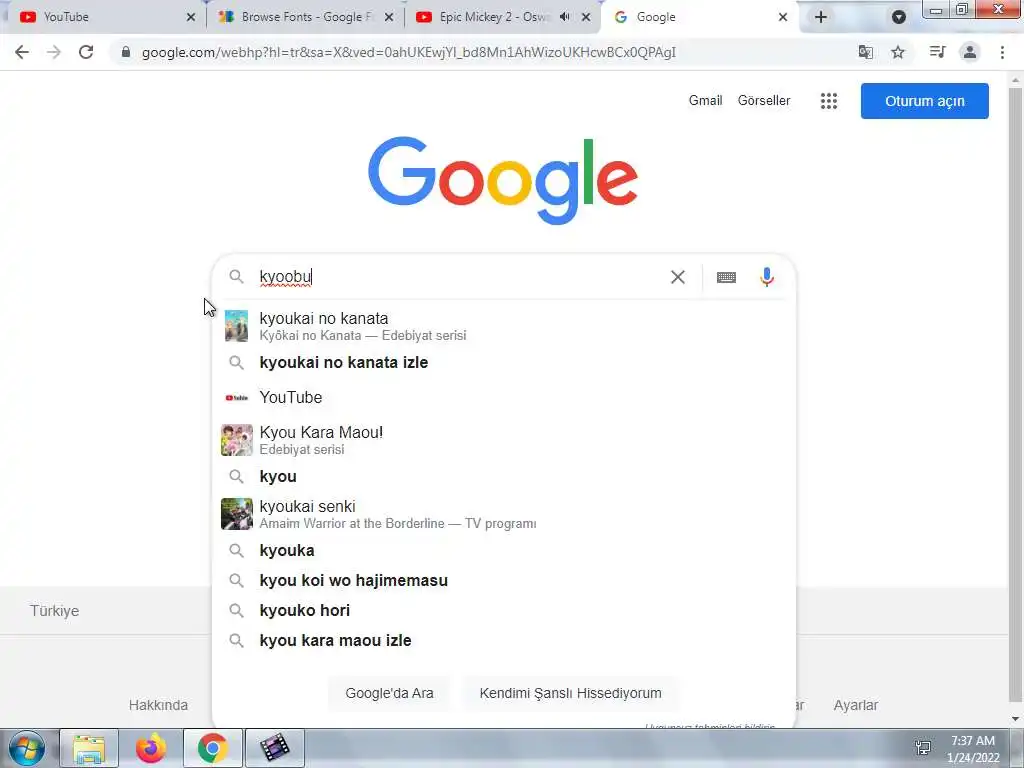Select suggestion Kyou Kara Maou!
This screenshot has height=768, width=1024.
pyautogui.click(x=503, y=440)
